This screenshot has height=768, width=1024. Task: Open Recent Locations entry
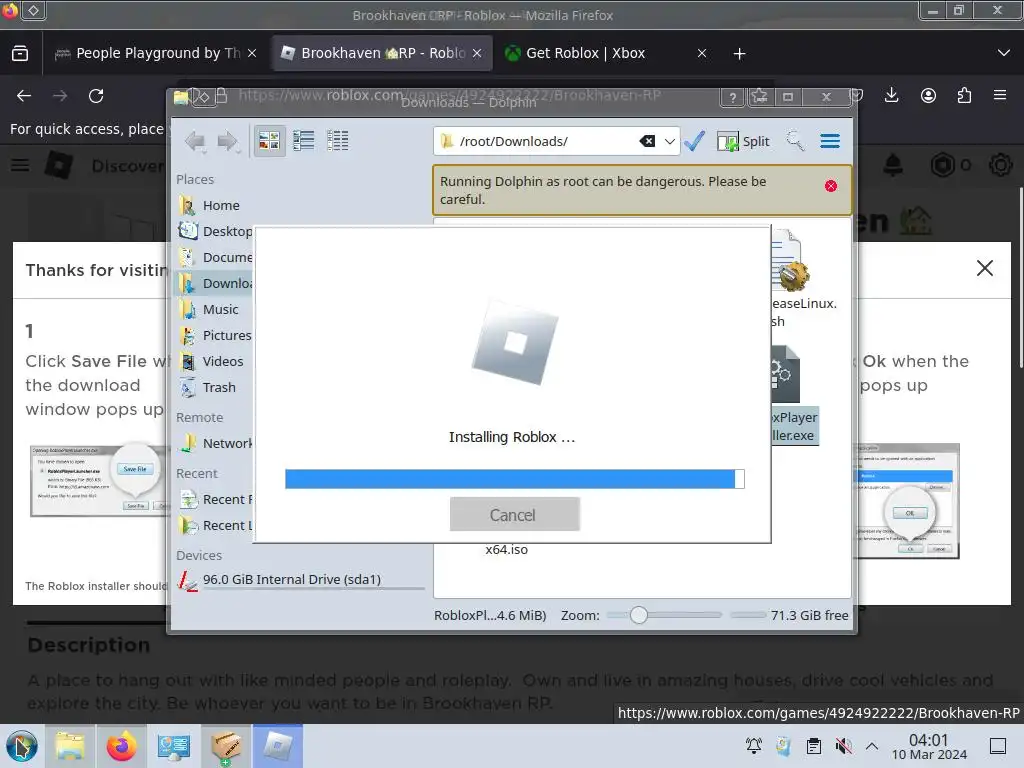click(x=215, y=526)
